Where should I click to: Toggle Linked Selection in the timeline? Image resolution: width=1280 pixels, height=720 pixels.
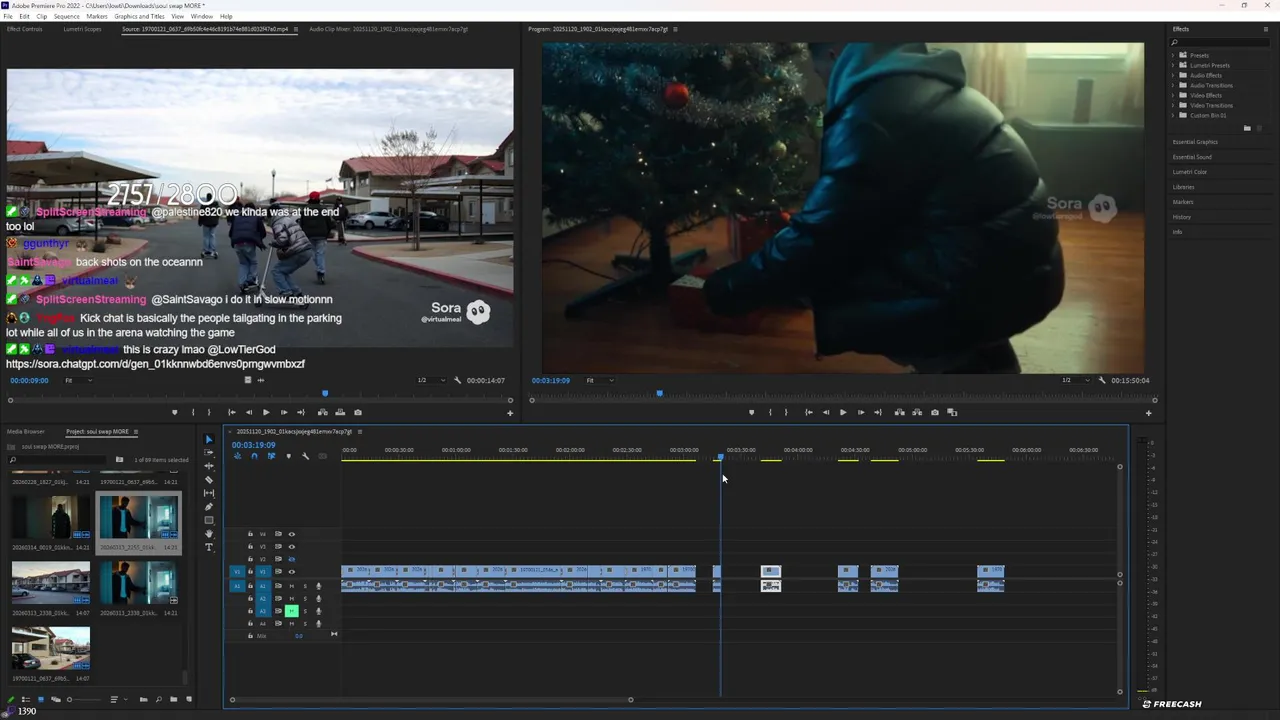point(271,456)
